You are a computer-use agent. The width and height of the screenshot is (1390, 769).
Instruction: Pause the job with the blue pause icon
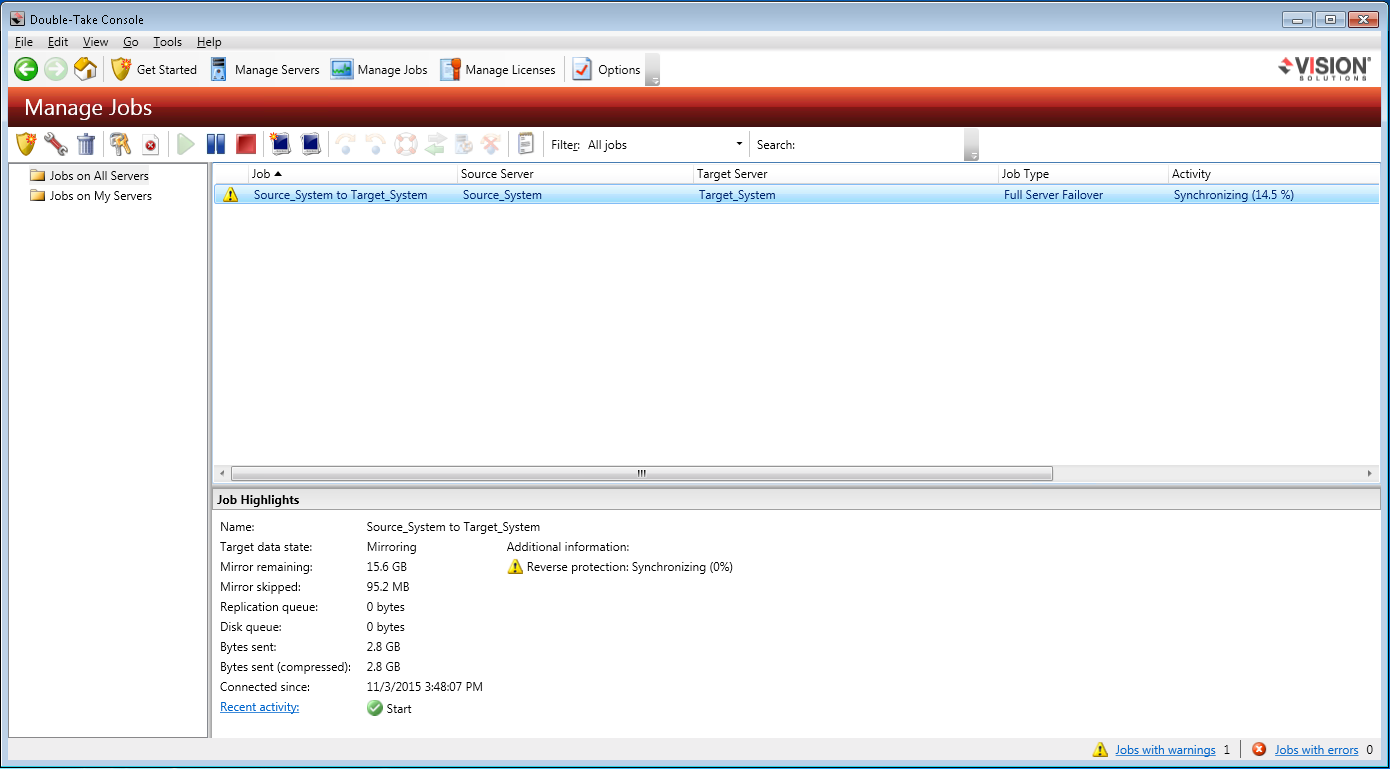[x=215, y=145]
